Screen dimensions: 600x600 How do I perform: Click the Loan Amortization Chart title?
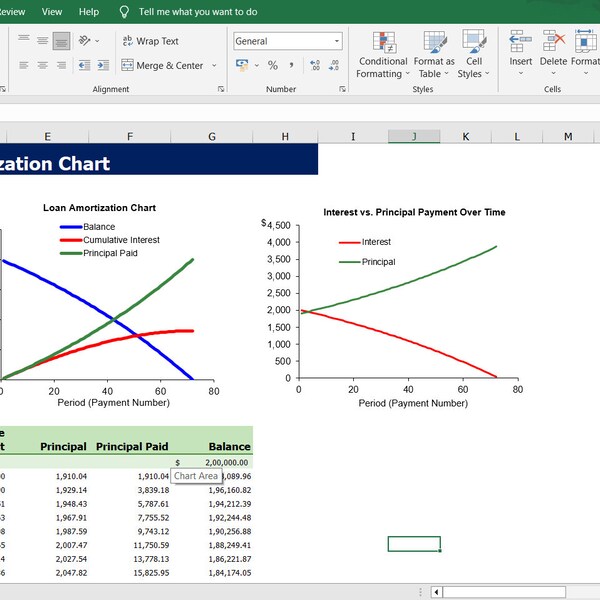pos(99,208)
